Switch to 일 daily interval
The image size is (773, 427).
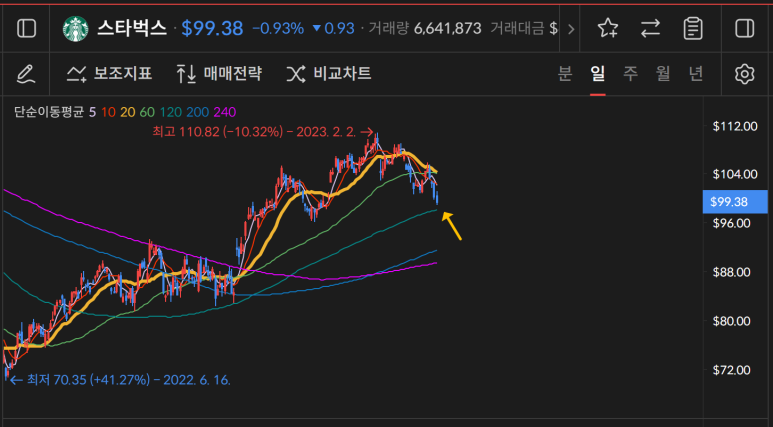click(597, 74)
